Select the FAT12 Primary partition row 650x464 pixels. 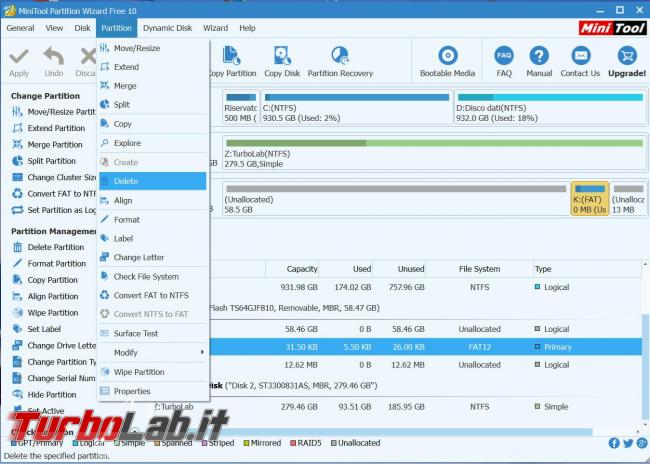(425, 347)
